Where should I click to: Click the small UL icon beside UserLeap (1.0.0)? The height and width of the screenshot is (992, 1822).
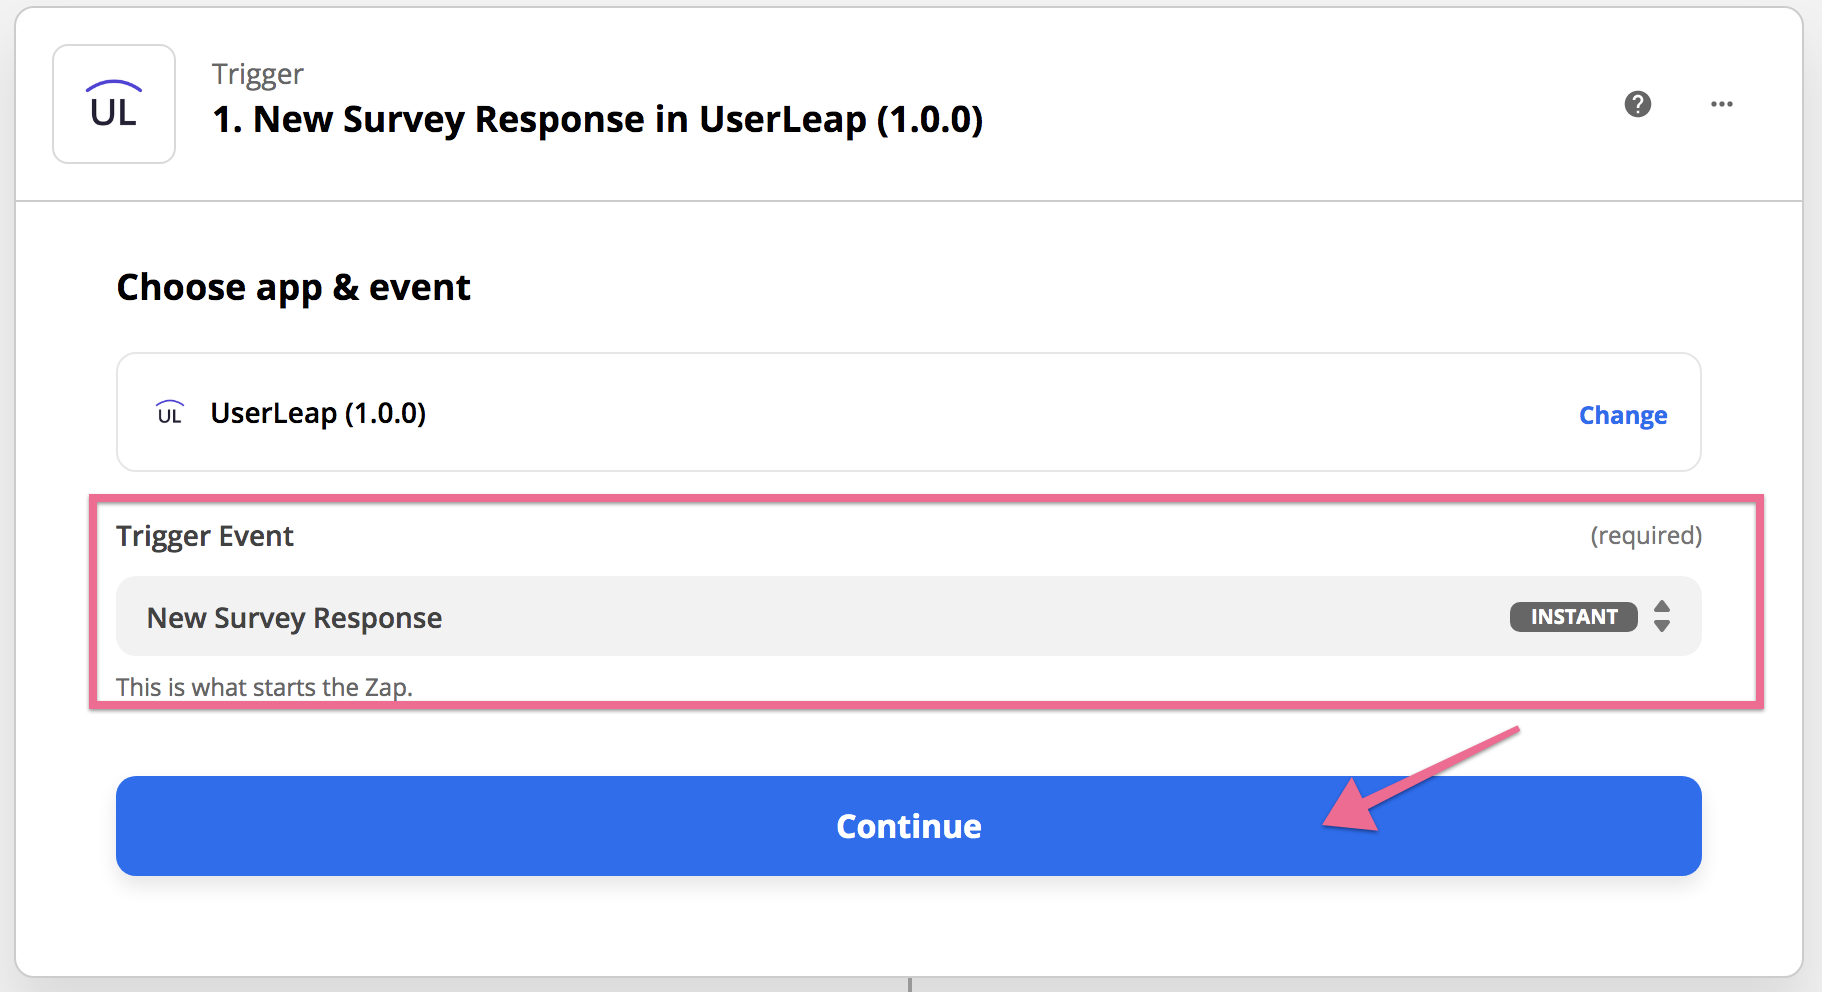click(x=170, y=412)
